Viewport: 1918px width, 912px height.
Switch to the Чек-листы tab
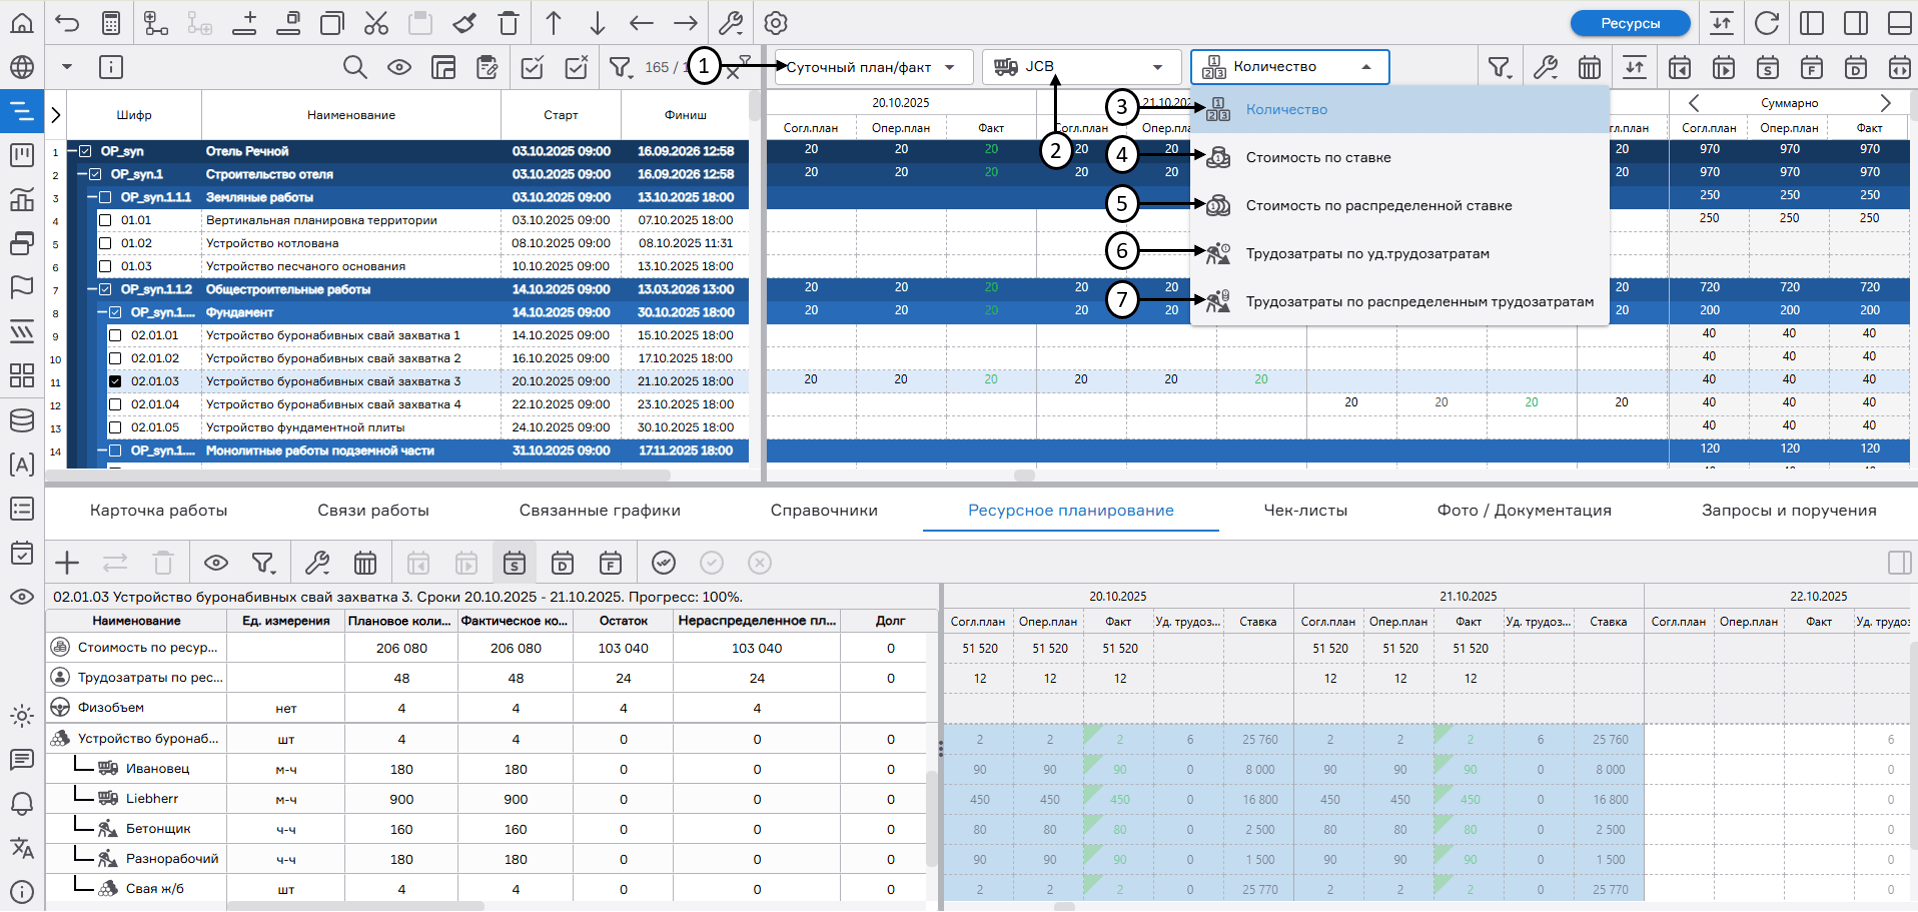click(1305, 510)
